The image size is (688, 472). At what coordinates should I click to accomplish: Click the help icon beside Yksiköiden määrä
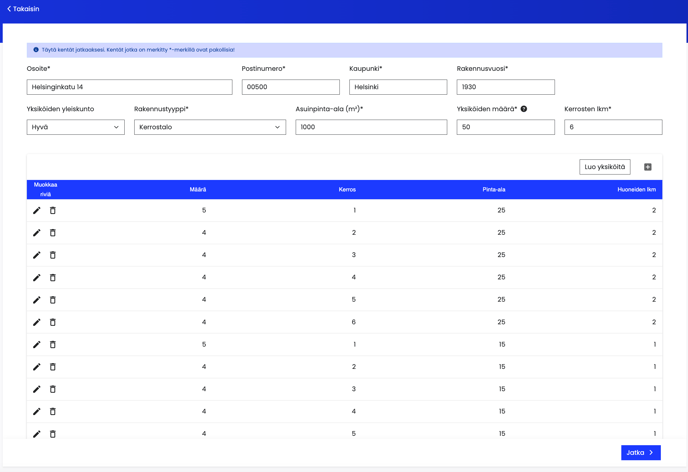coord(524,109)
